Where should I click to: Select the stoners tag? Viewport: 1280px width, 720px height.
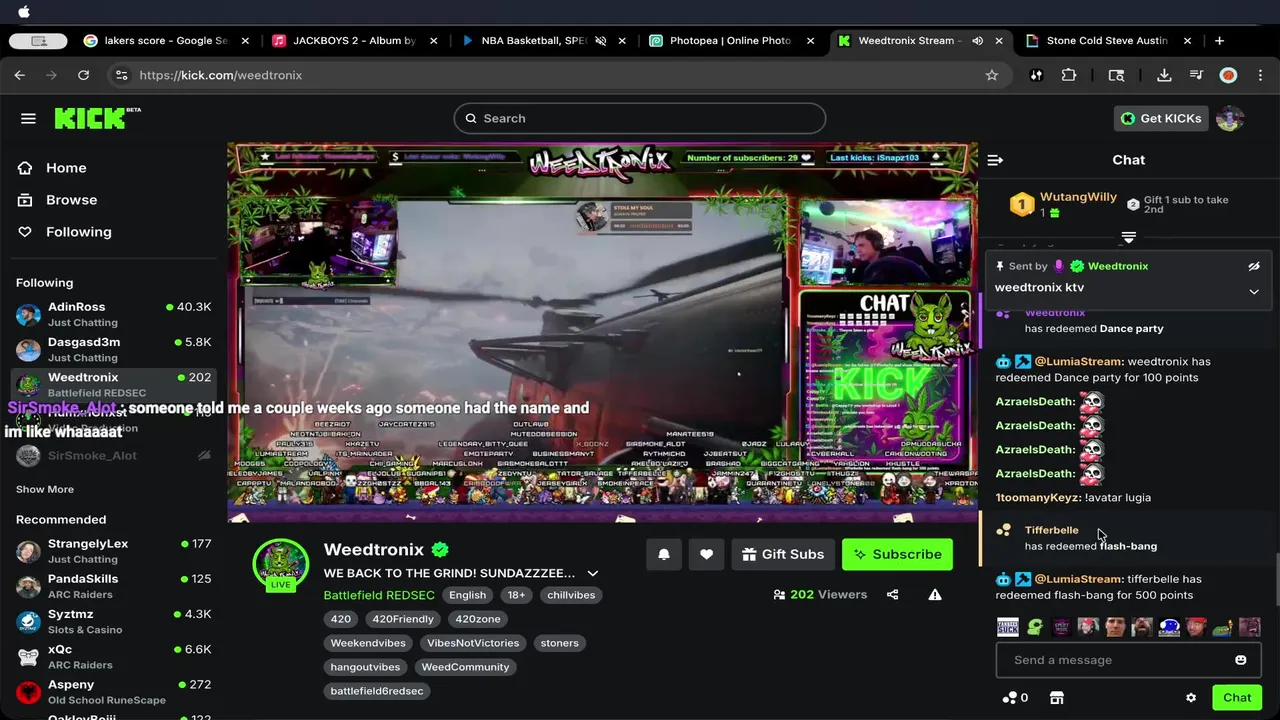559,643
